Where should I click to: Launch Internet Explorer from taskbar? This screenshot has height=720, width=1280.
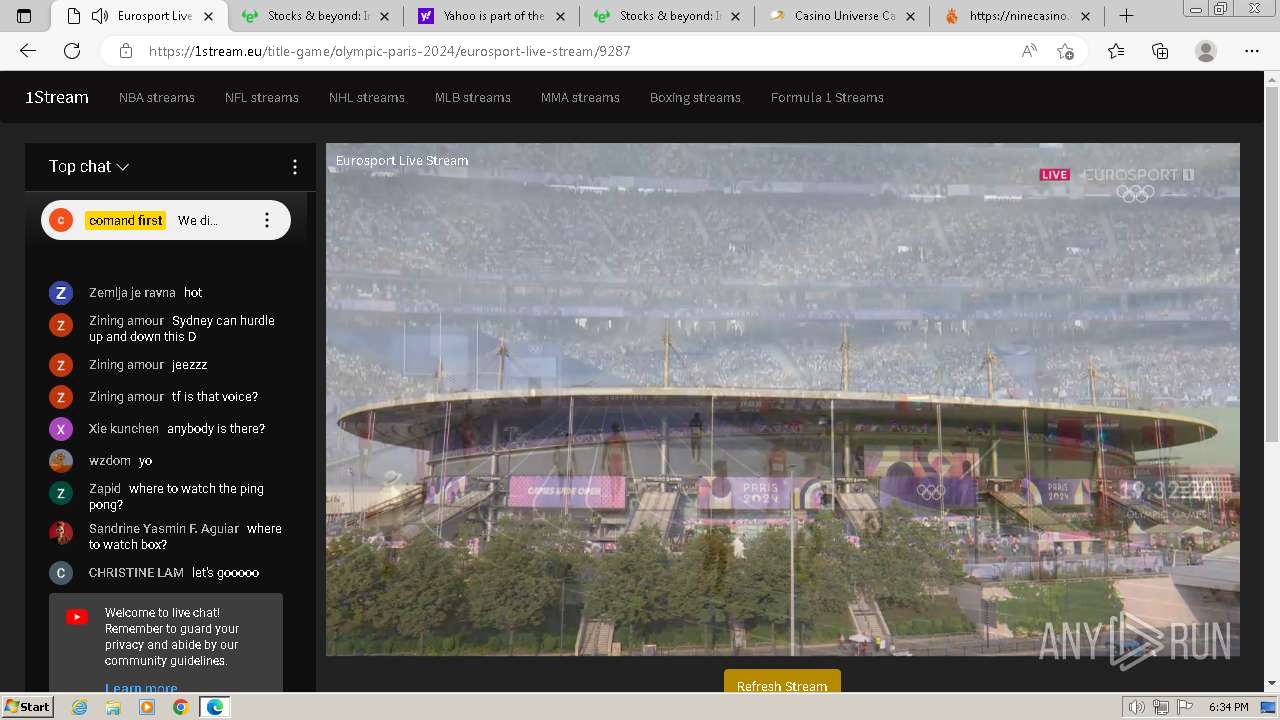[79, 707]
